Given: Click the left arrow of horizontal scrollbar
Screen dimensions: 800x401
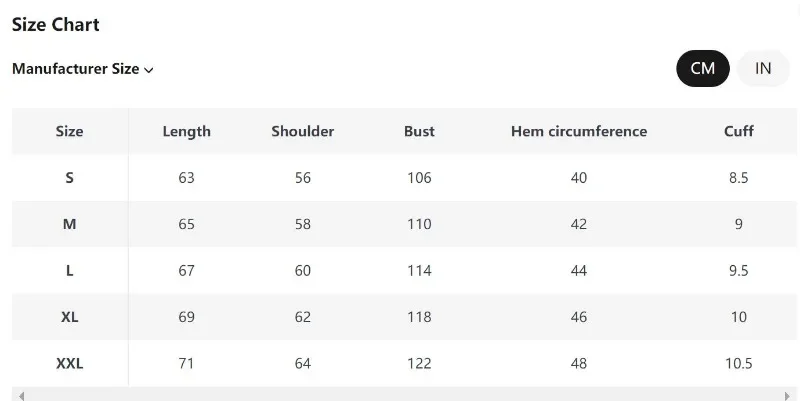Looking at the screenshot, I should tap(21, 395).
